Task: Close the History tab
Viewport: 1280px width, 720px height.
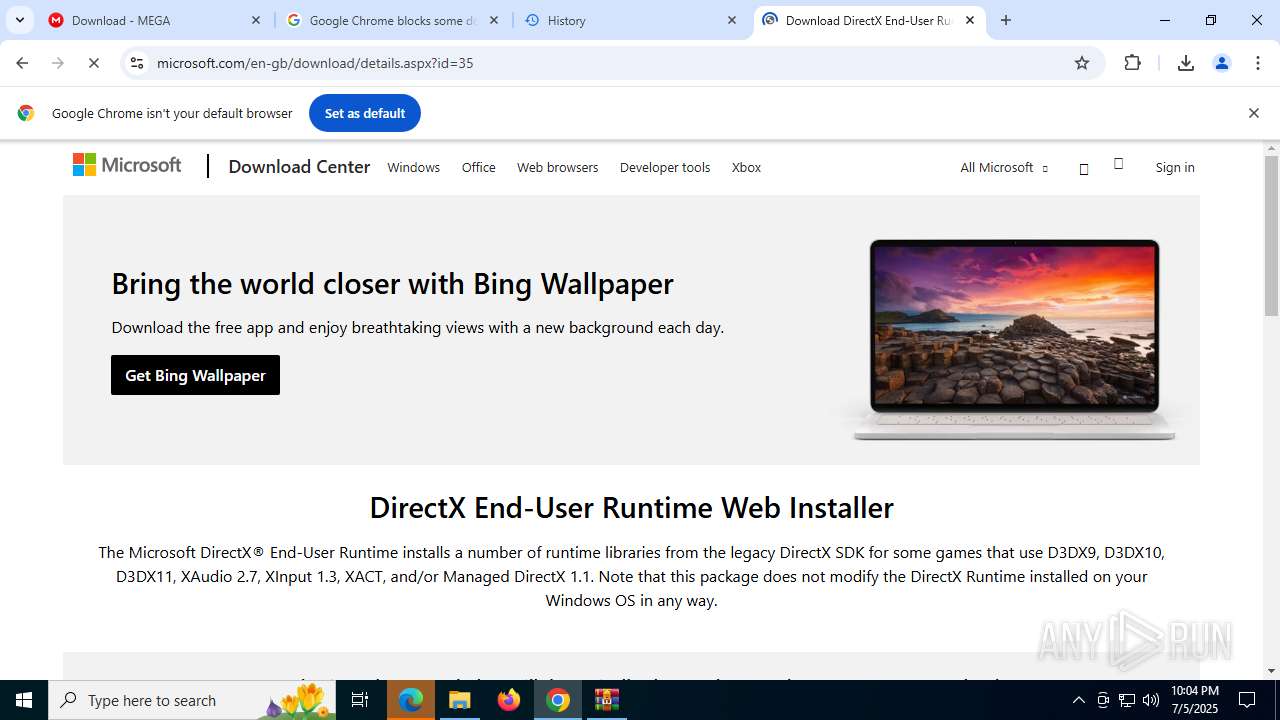Action: coord(732,20)
